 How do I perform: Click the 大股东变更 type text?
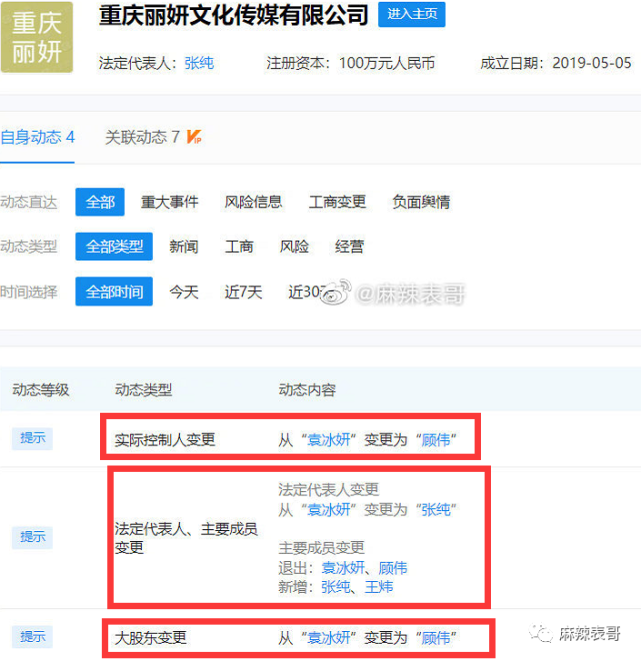pos(150,638)
